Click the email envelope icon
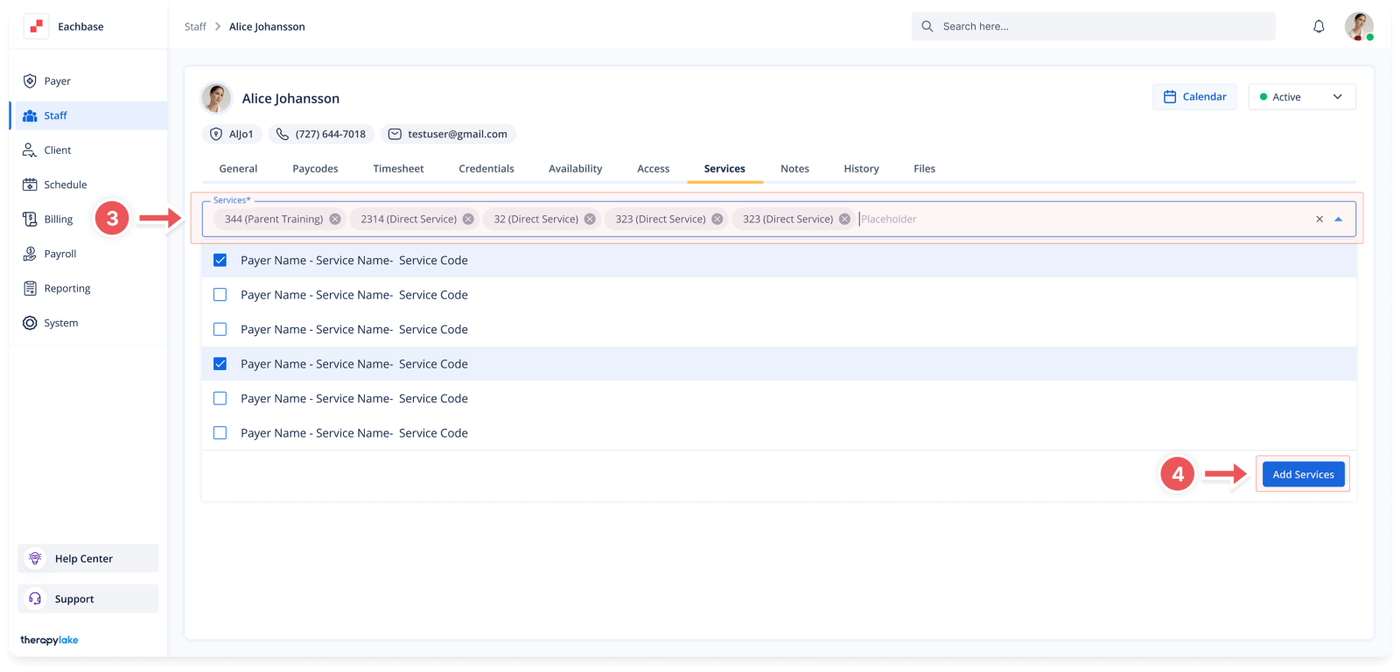 395,134
